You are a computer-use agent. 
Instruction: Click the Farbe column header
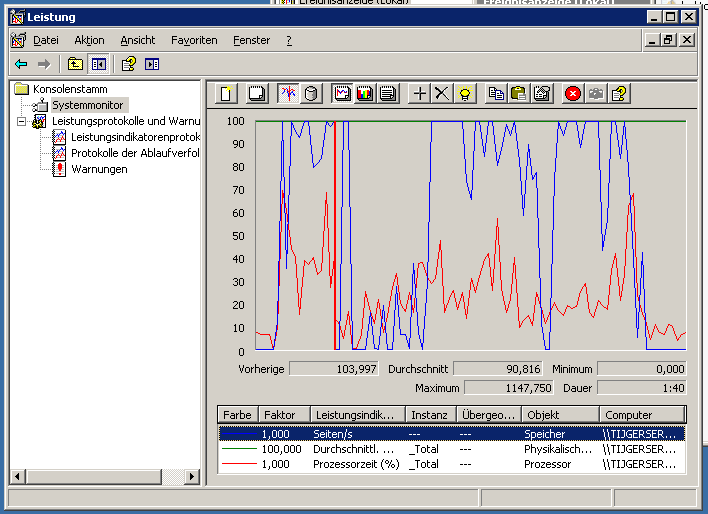click(x=238, y=415)
